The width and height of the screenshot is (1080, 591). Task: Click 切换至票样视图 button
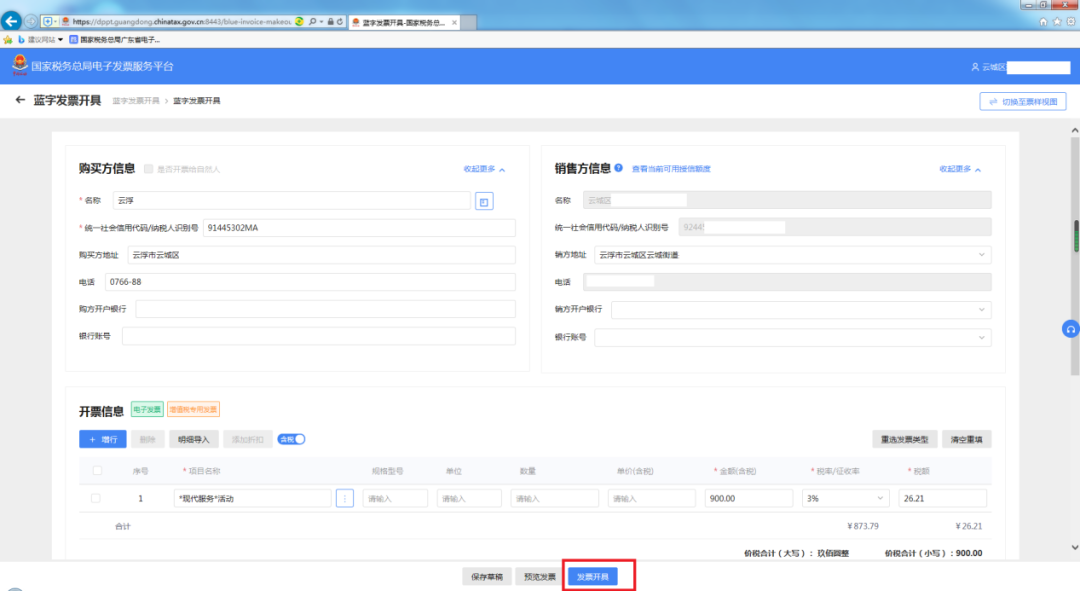click(1023, 101)
